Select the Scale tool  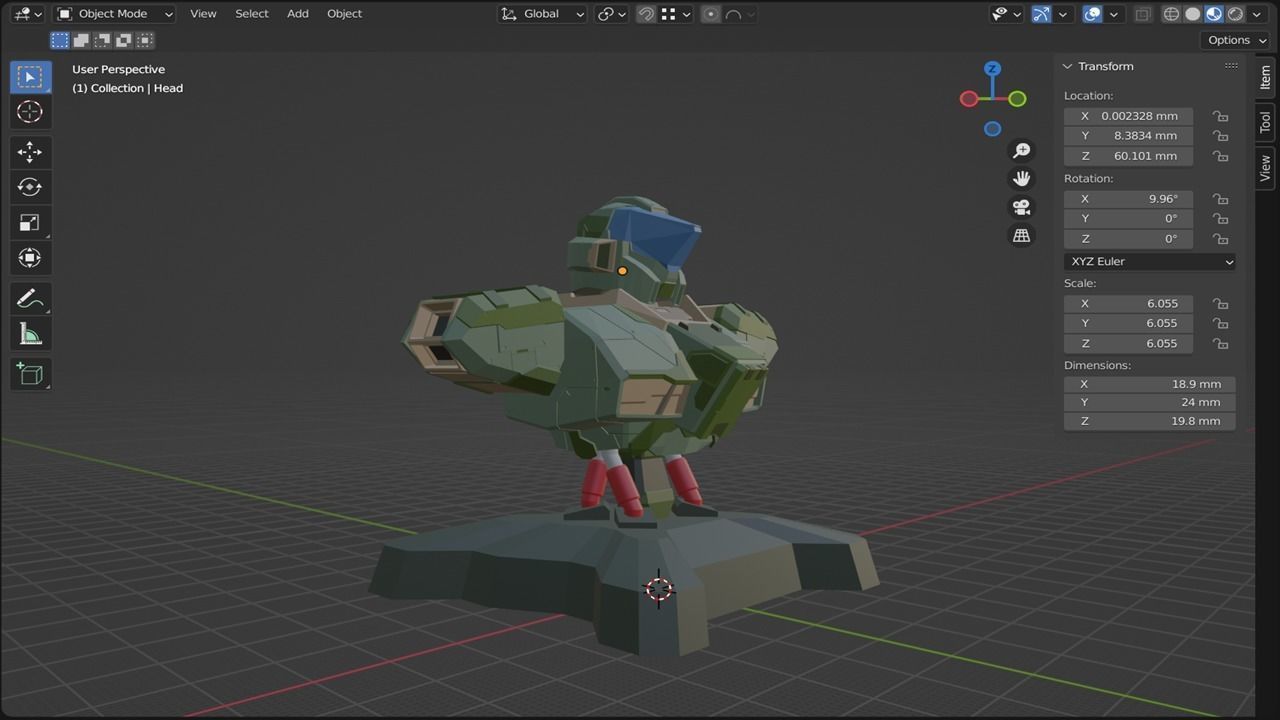[30, 222]
